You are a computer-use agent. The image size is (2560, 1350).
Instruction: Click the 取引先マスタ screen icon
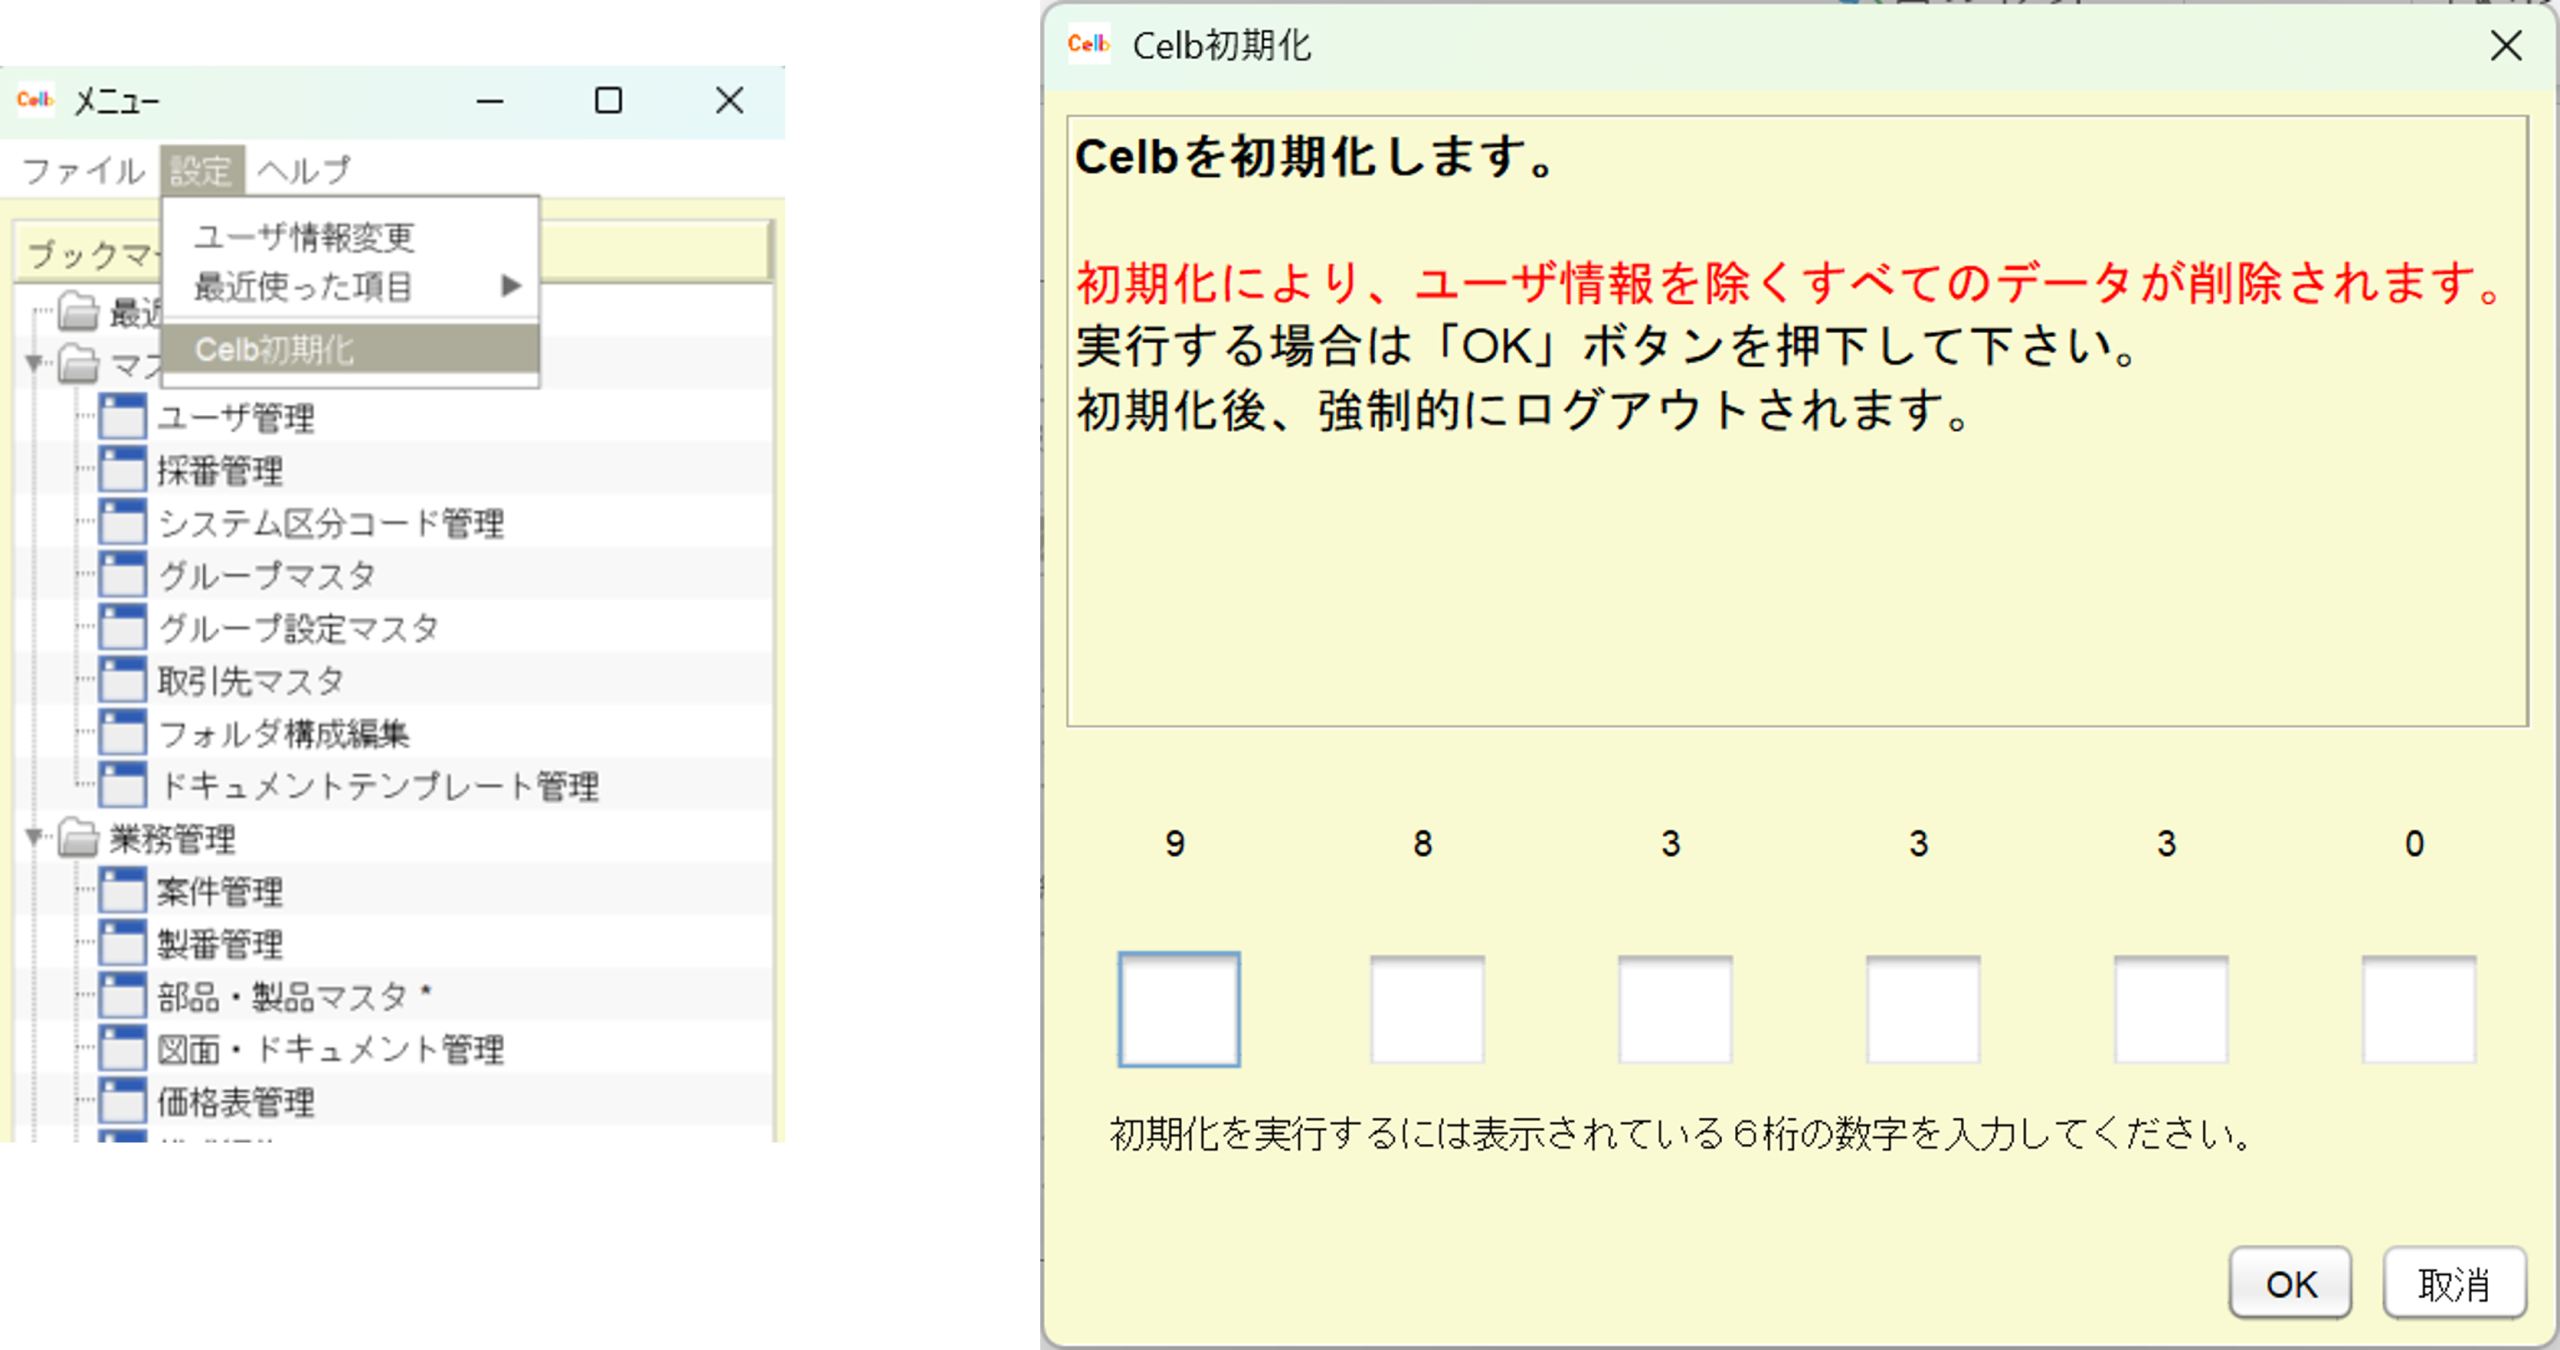pyautogui.click(x=123, y=680)
